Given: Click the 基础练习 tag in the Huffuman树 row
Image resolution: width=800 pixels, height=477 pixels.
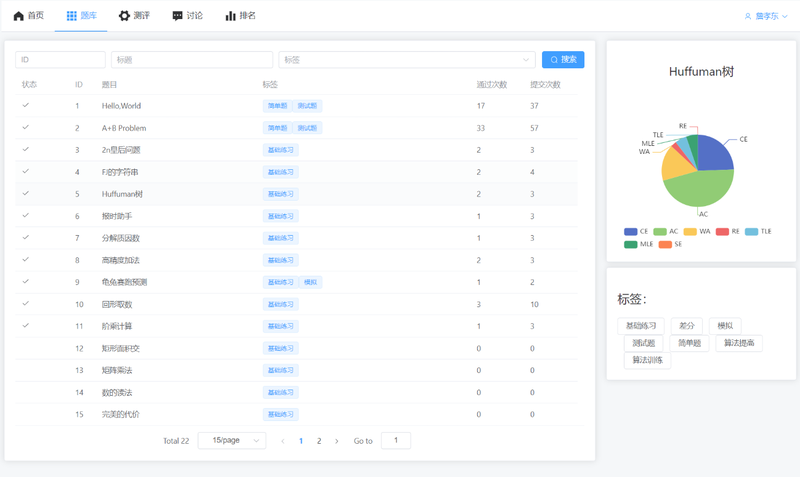Looking at the screenshot, I should 281,194.
